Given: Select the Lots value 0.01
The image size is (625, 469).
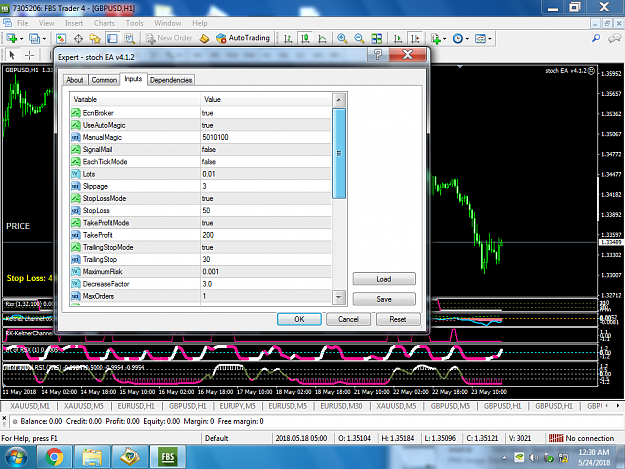Looking at the screenshot, I should coord(208,174).
